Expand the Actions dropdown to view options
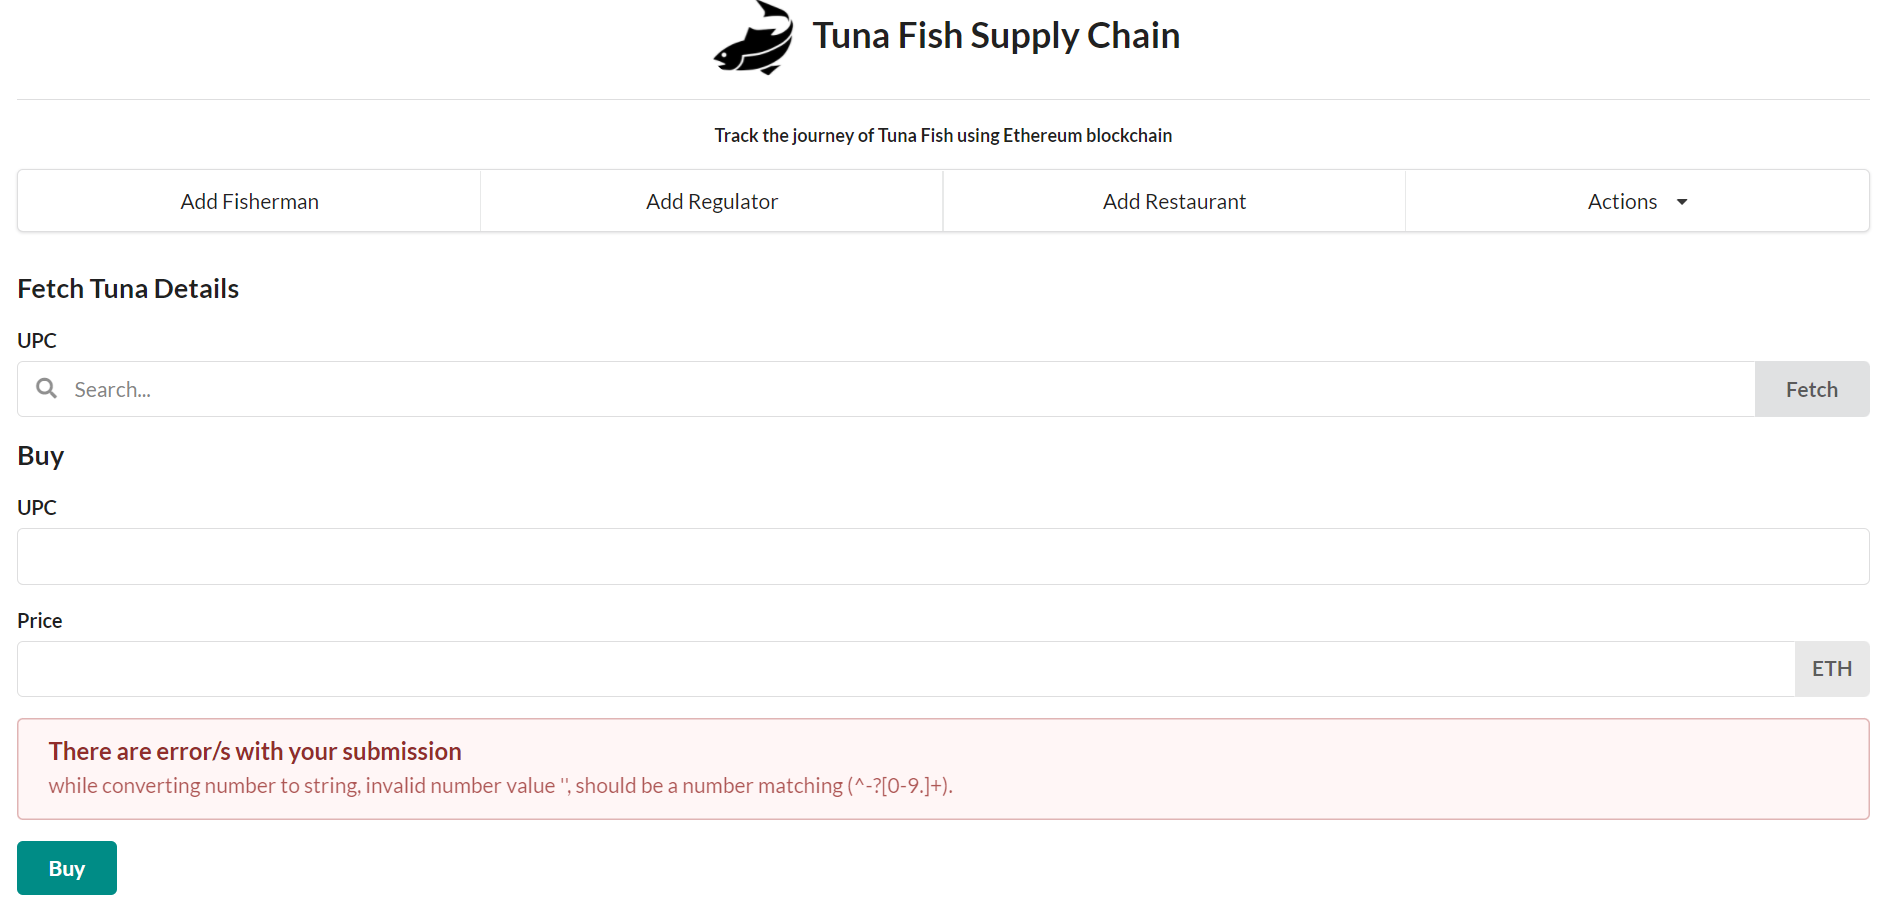This screenshot has height=900, width=1880. [x=1637, y=201]
